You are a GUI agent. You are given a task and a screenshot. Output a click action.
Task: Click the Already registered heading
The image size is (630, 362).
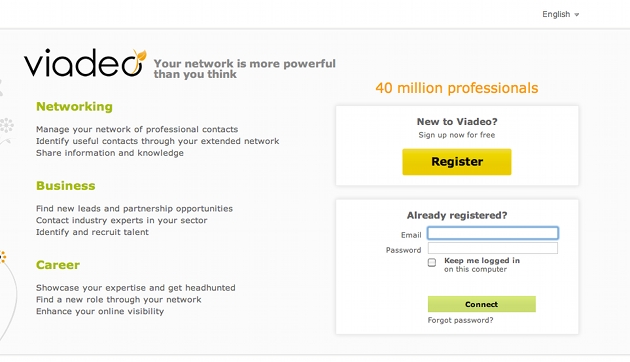[x=457, y=215]
